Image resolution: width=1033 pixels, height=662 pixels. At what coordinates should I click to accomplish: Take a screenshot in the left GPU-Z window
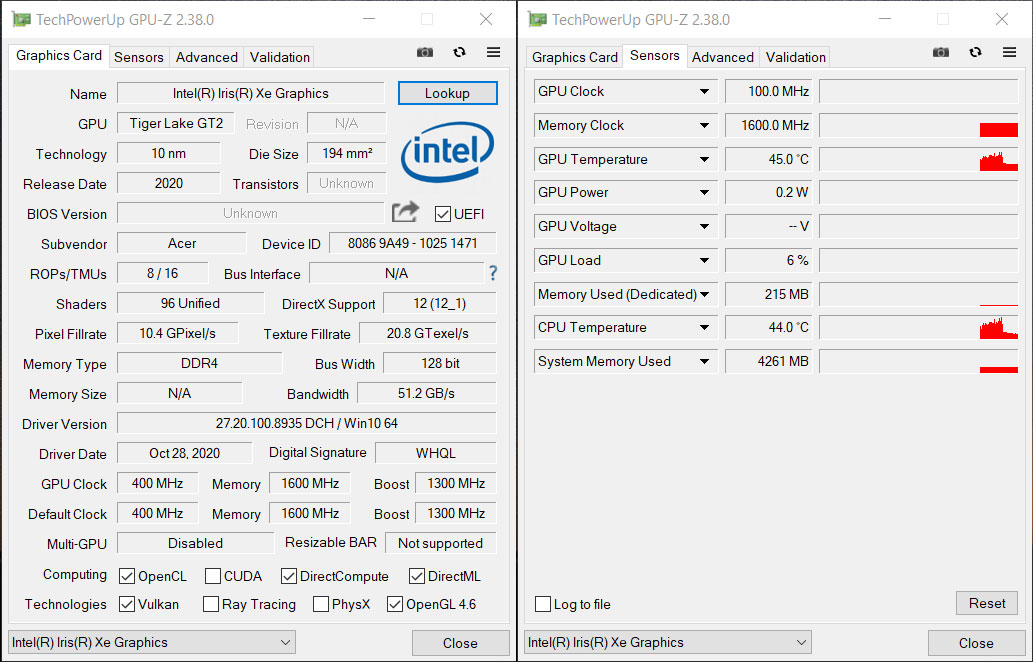tap(425, 52)
